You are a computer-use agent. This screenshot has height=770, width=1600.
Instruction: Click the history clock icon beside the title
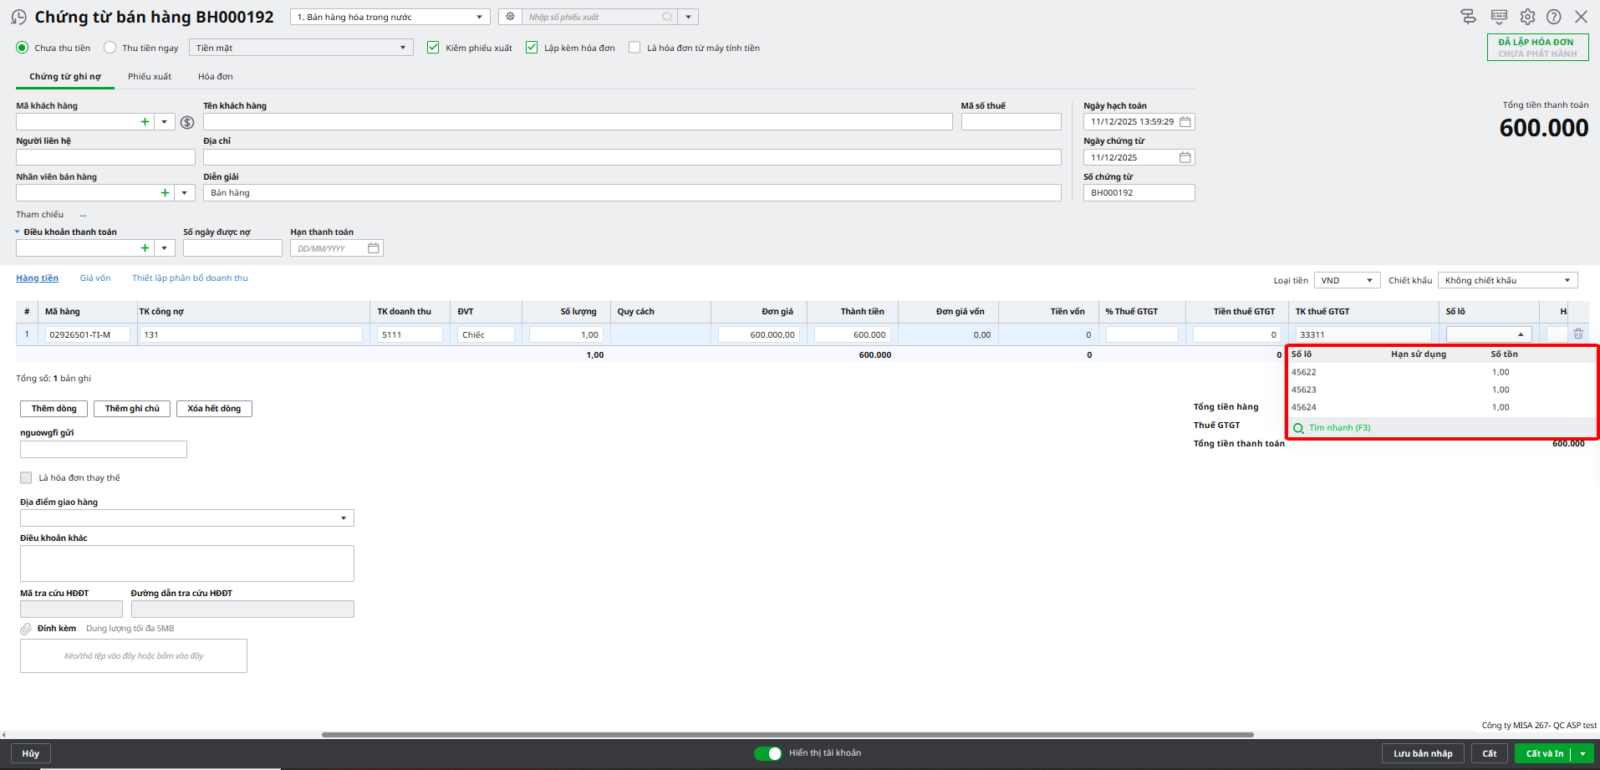pyautogui.click(x=18, y=17)
